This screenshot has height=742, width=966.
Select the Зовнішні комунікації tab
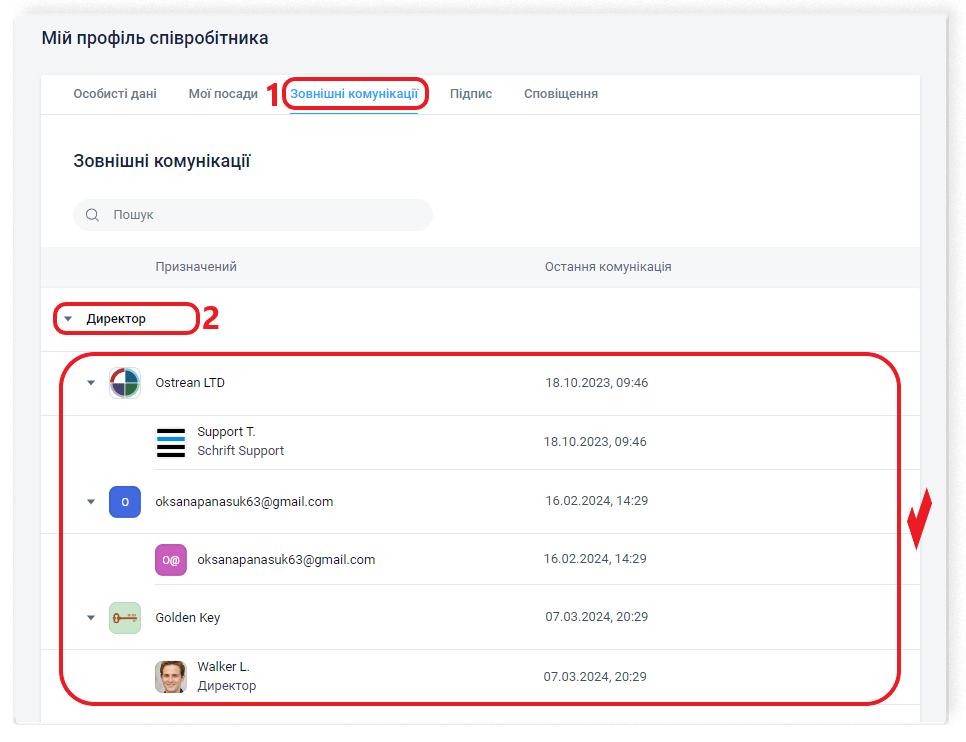pos(354,94)
